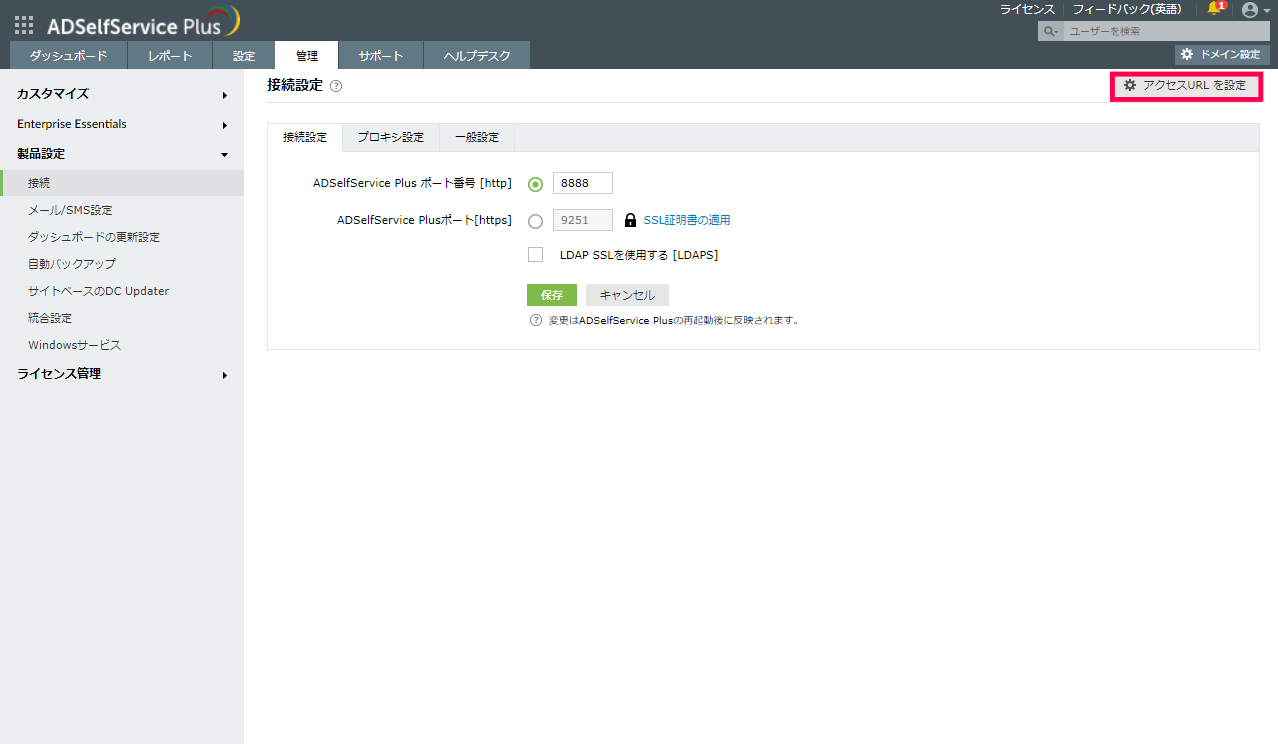Open the 設定 main tab

pos(244,56)
